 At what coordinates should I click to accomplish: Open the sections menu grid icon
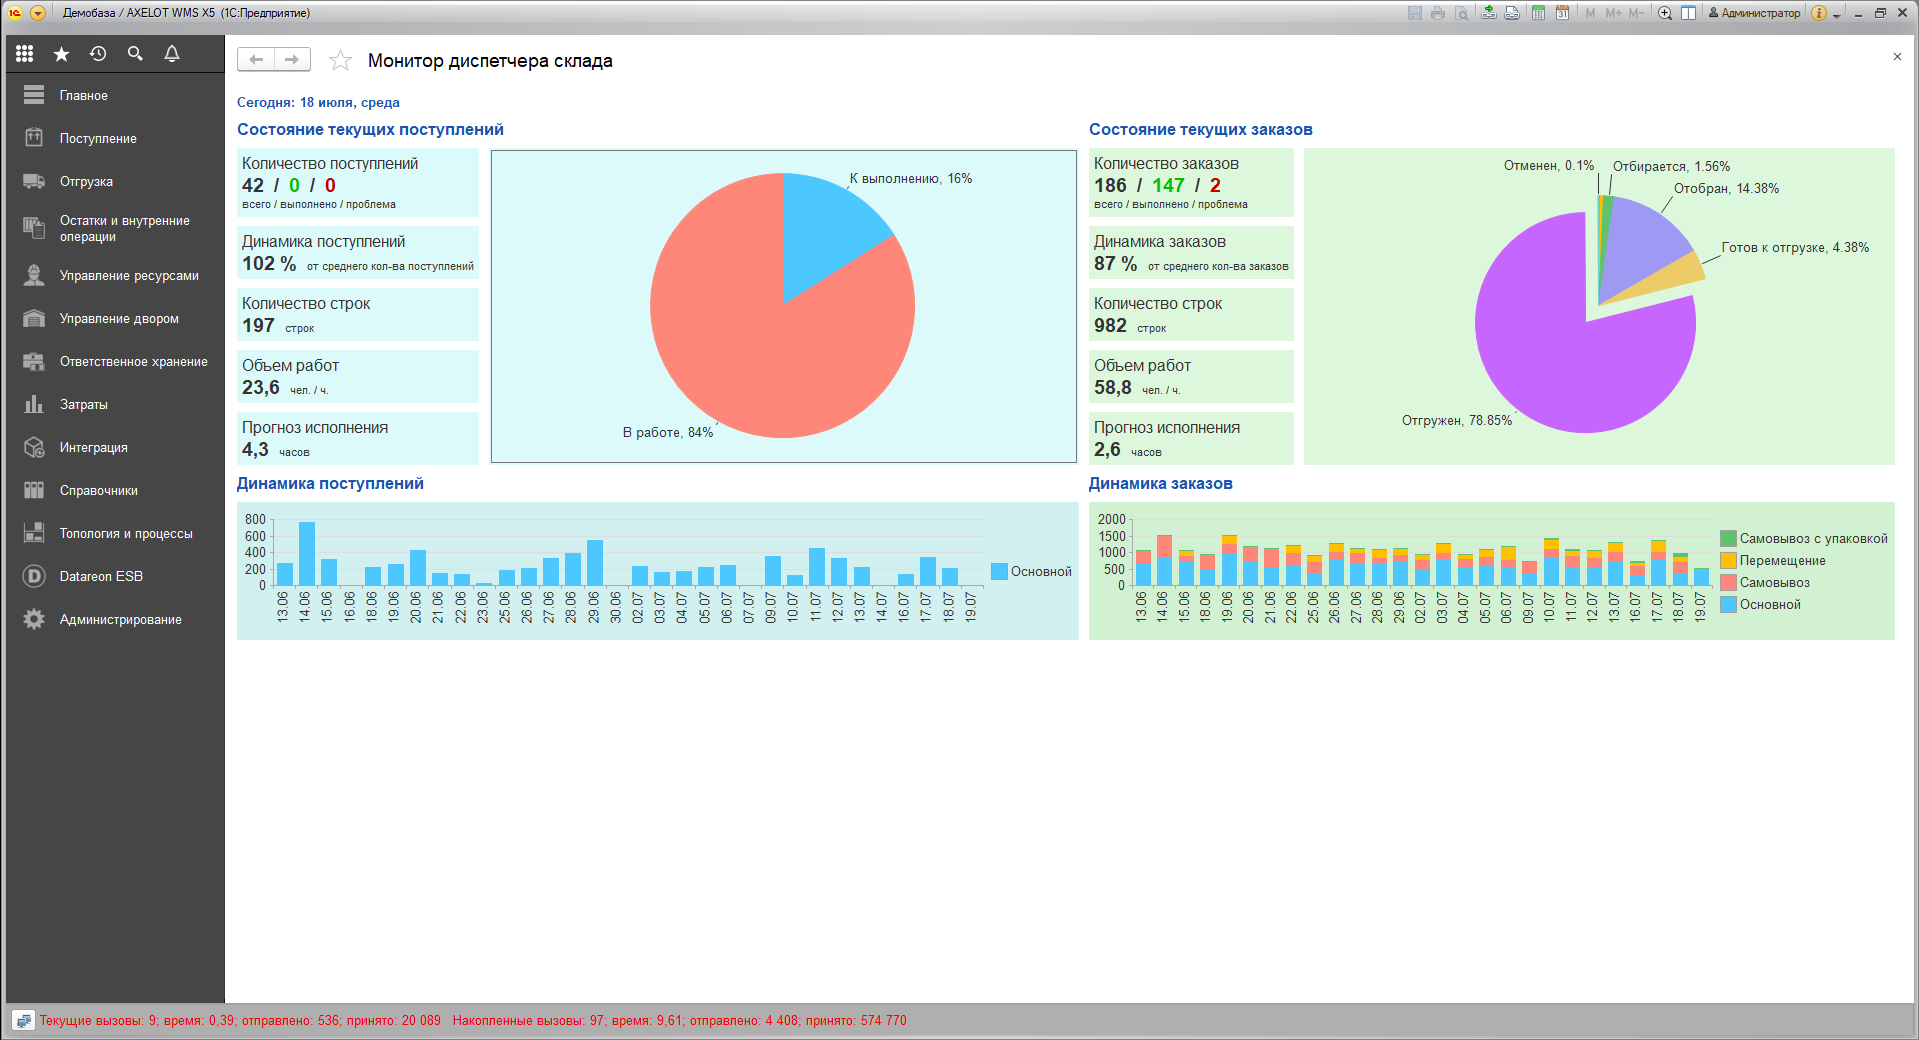(x=25, y=54)
